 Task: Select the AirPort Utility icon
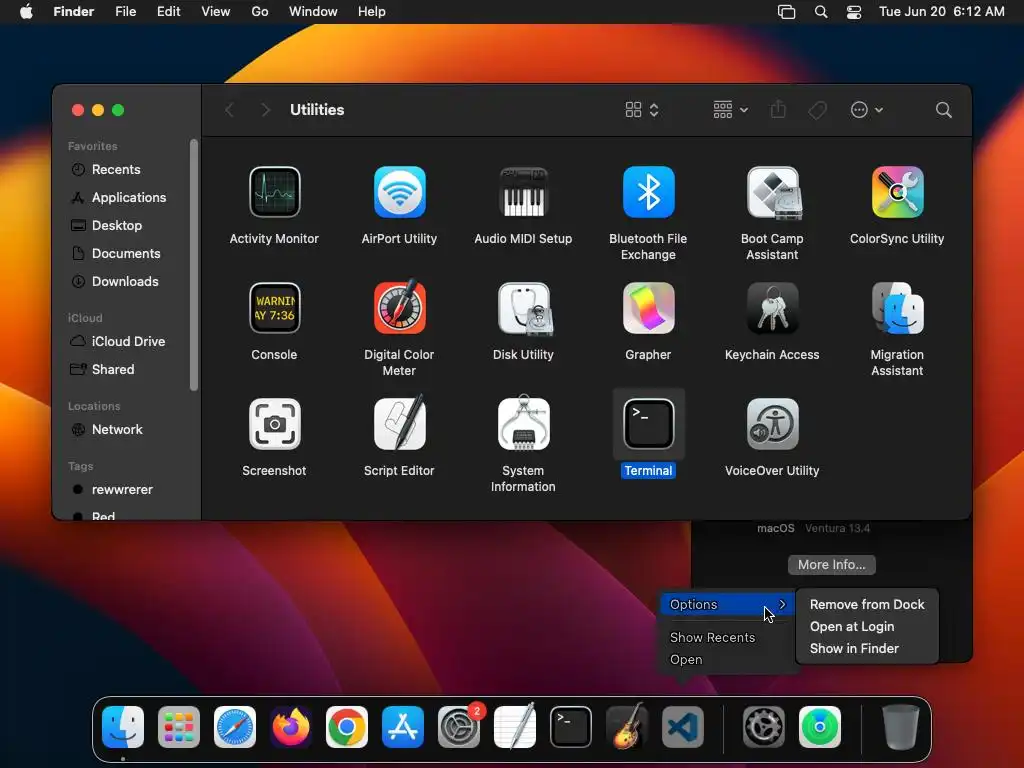399,192
